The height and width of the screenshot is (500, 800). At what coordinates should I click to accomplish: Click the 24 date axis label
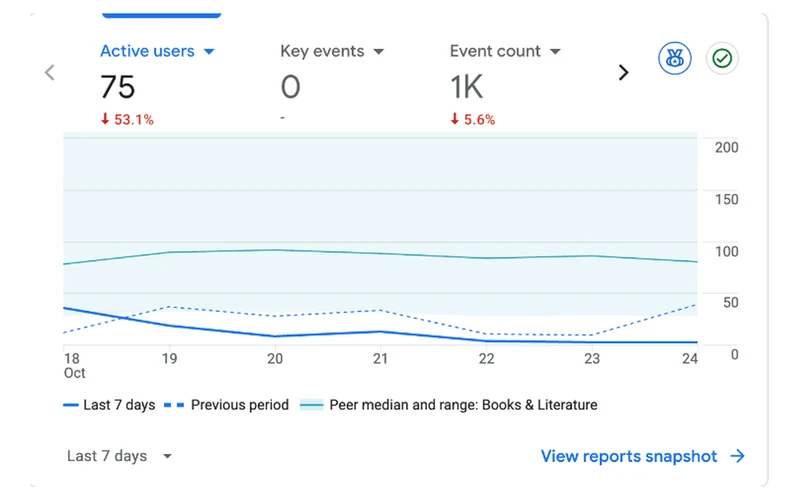(x=690, y=359)
